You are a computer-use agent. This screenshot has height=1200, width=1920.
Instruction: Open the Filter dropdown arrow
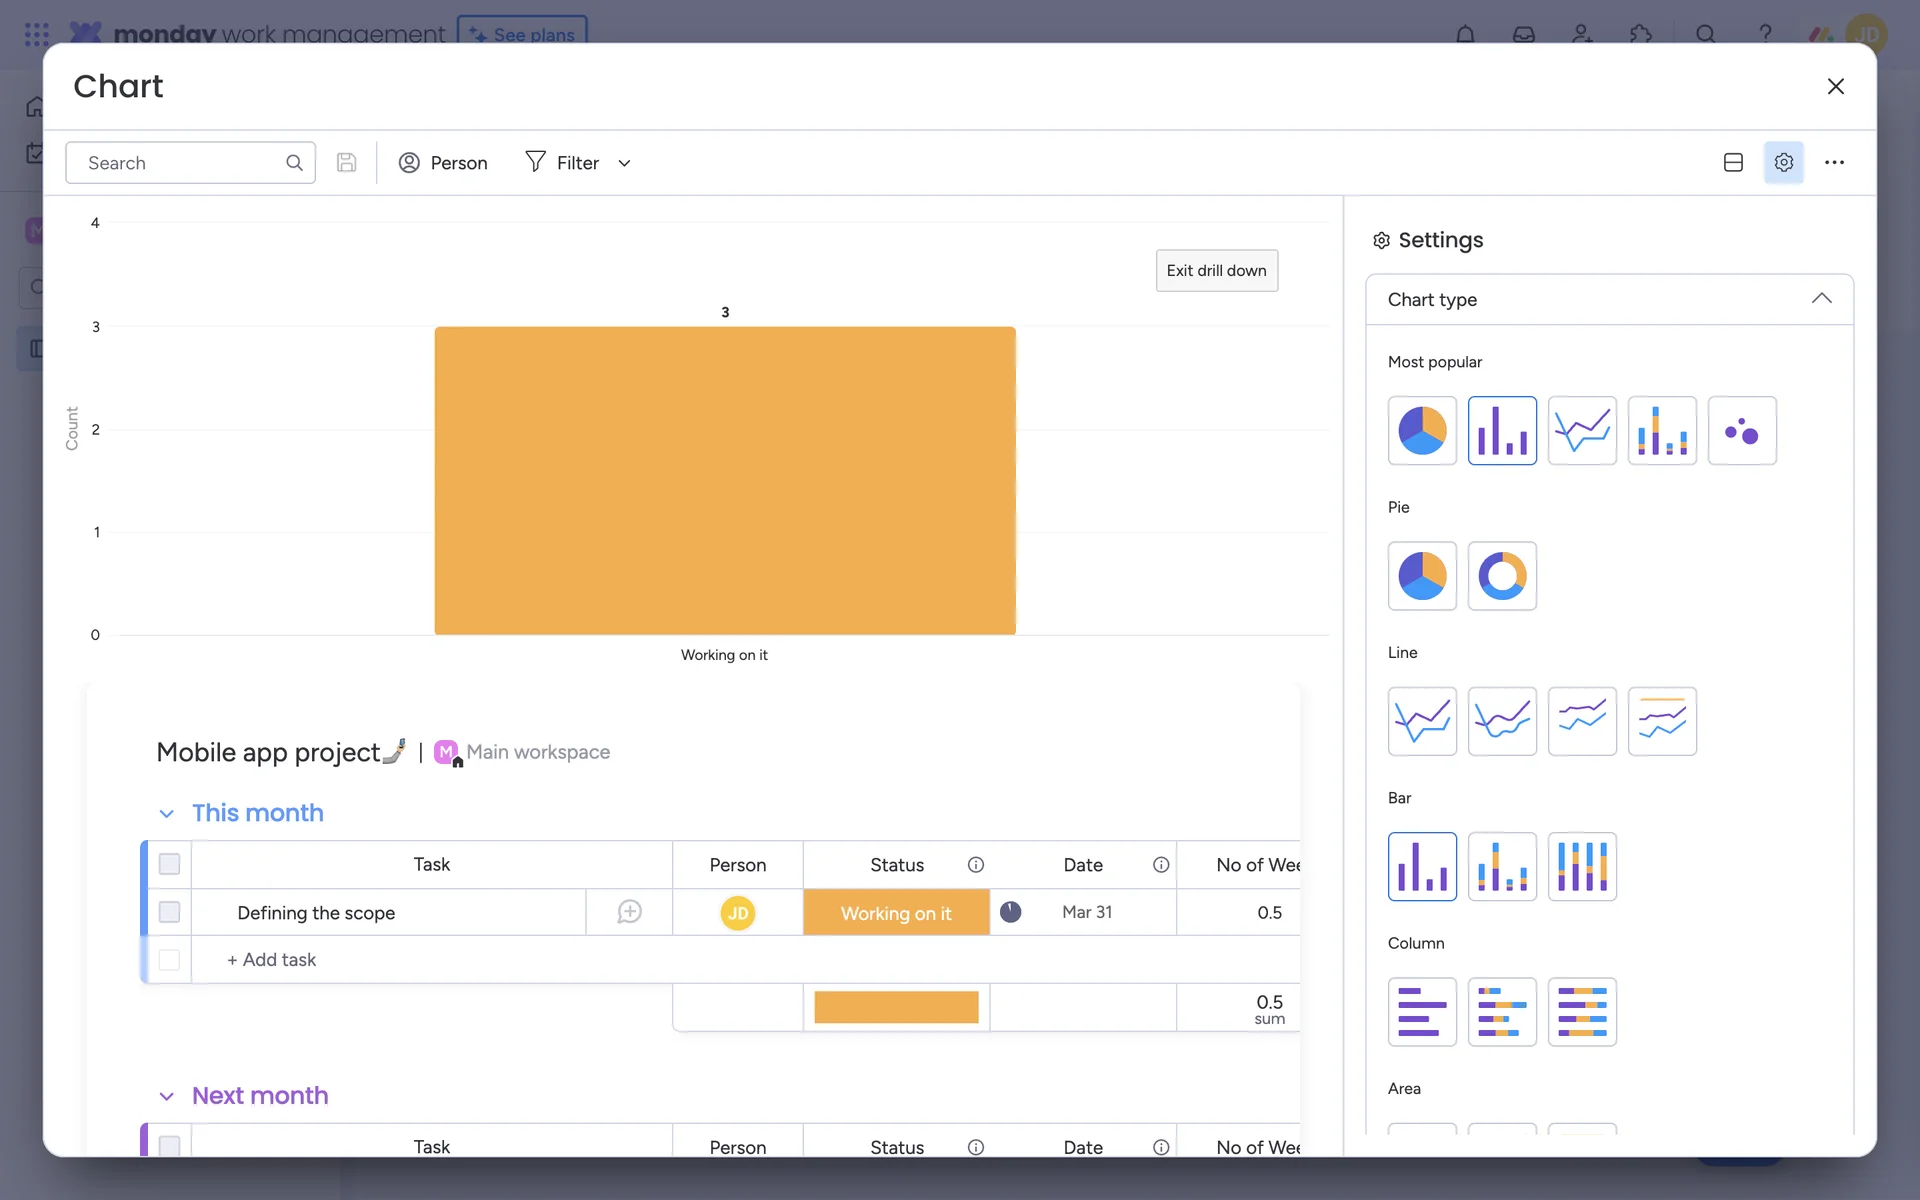pos(625,163)
